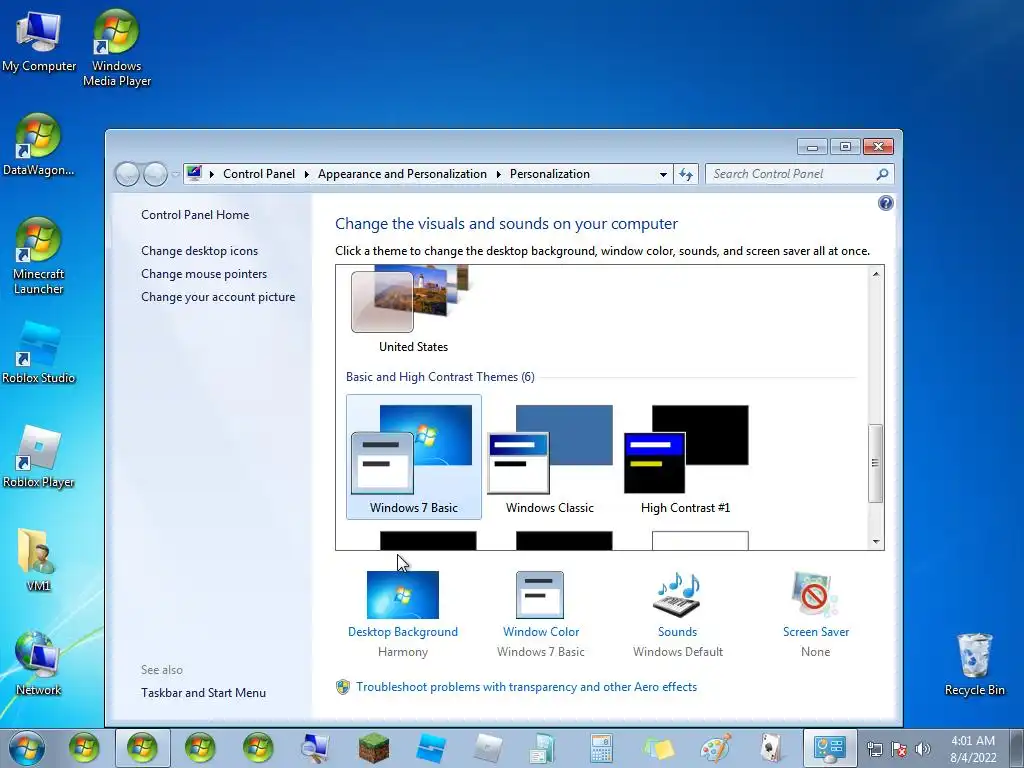The image size is (1024, 768).
Task: Open the Calculator taskbar icon
Action: point(601,748)
